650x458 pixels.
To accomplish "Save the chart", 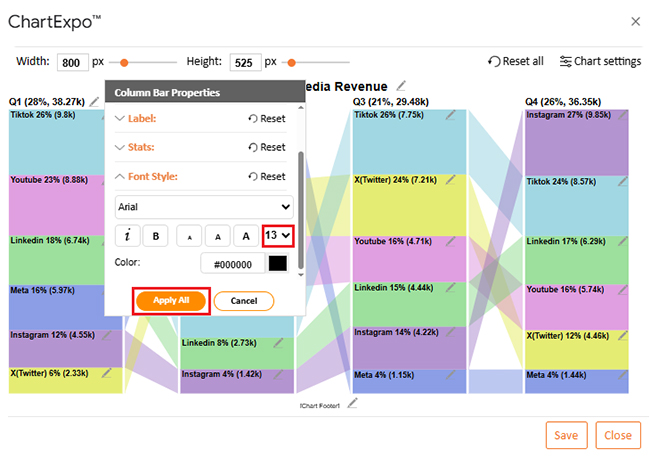I will (x=566, y=435).
